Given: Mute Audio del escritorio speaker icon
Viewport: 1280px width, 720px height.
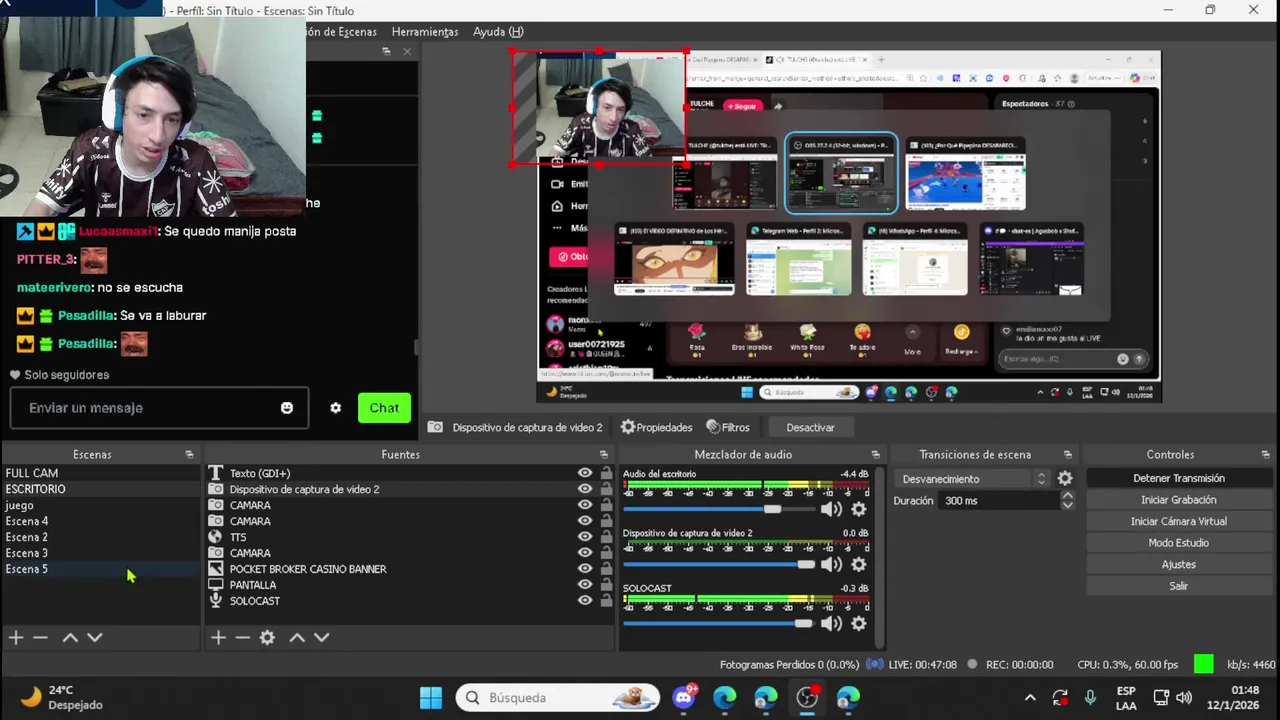Looking at the screenshot, I should pos(831,509).
